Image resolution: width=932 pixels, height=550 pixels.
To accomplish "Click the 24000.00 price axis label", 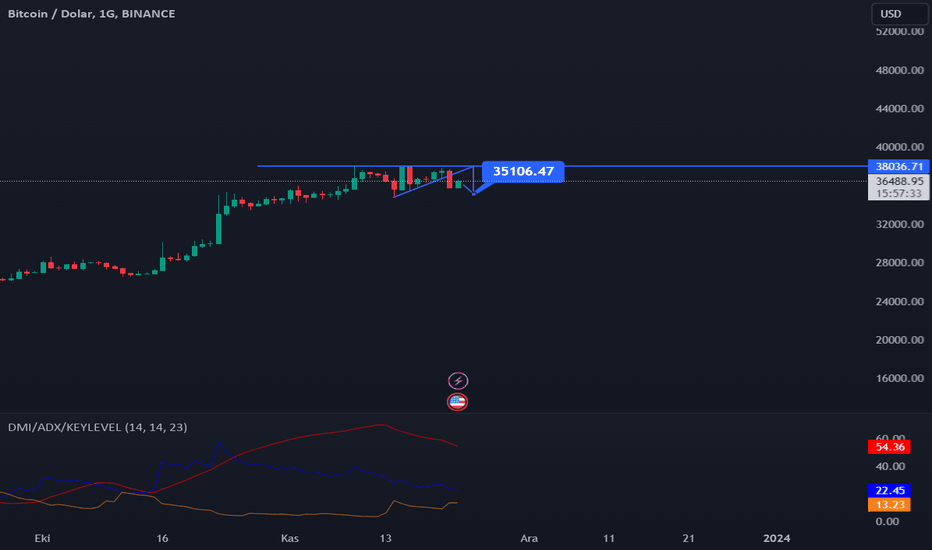I will pos(899,301).
